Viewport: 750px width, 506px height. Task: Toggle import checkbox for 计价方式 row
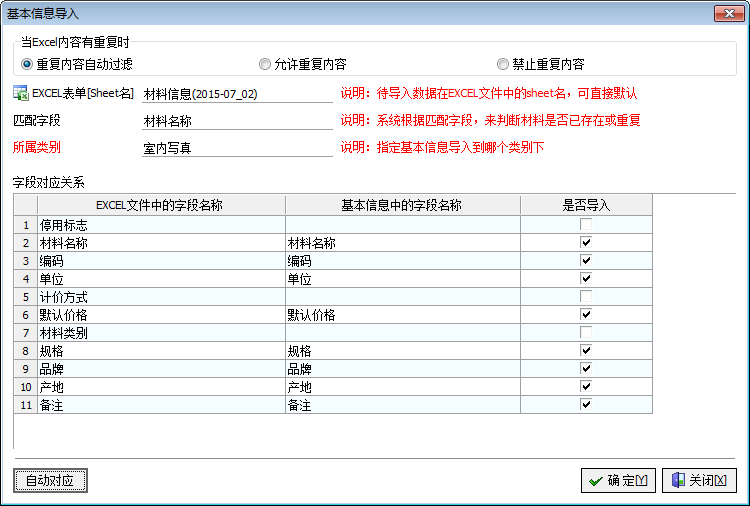click(x=586, y=297)
